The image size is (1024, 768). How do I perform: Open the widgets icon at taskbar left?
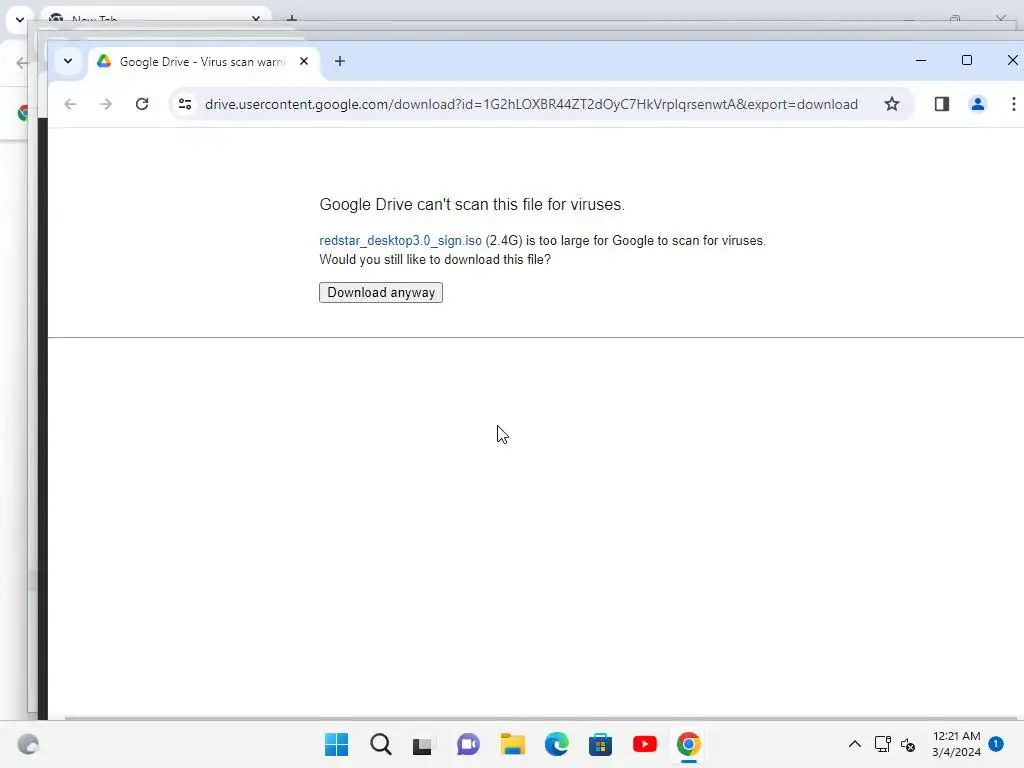28,744
